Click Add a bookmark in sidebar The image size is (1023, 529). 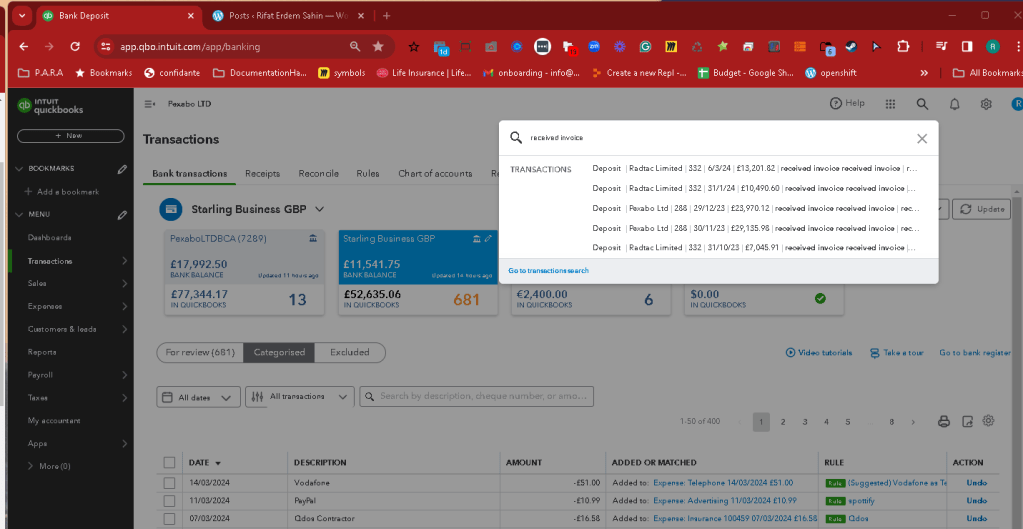coord(62,192)
